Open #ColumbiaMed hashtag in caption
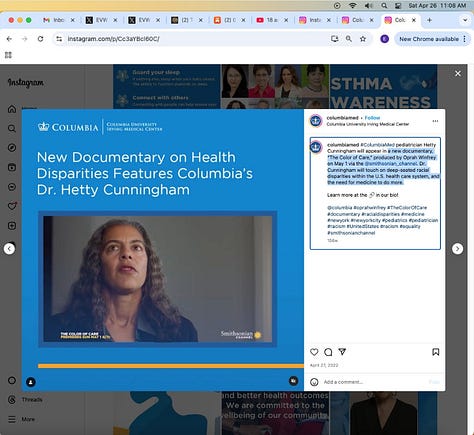This screenshot has width=474, height=435. tap(377, 145)
